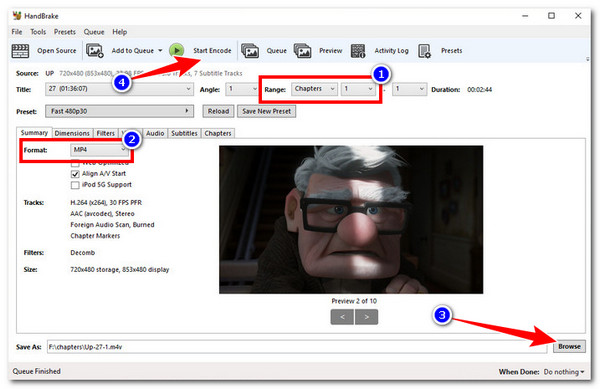This screenshot has width=600, height=389.
Task: Click the Preview toolbar icon
Action: (302, 50)
